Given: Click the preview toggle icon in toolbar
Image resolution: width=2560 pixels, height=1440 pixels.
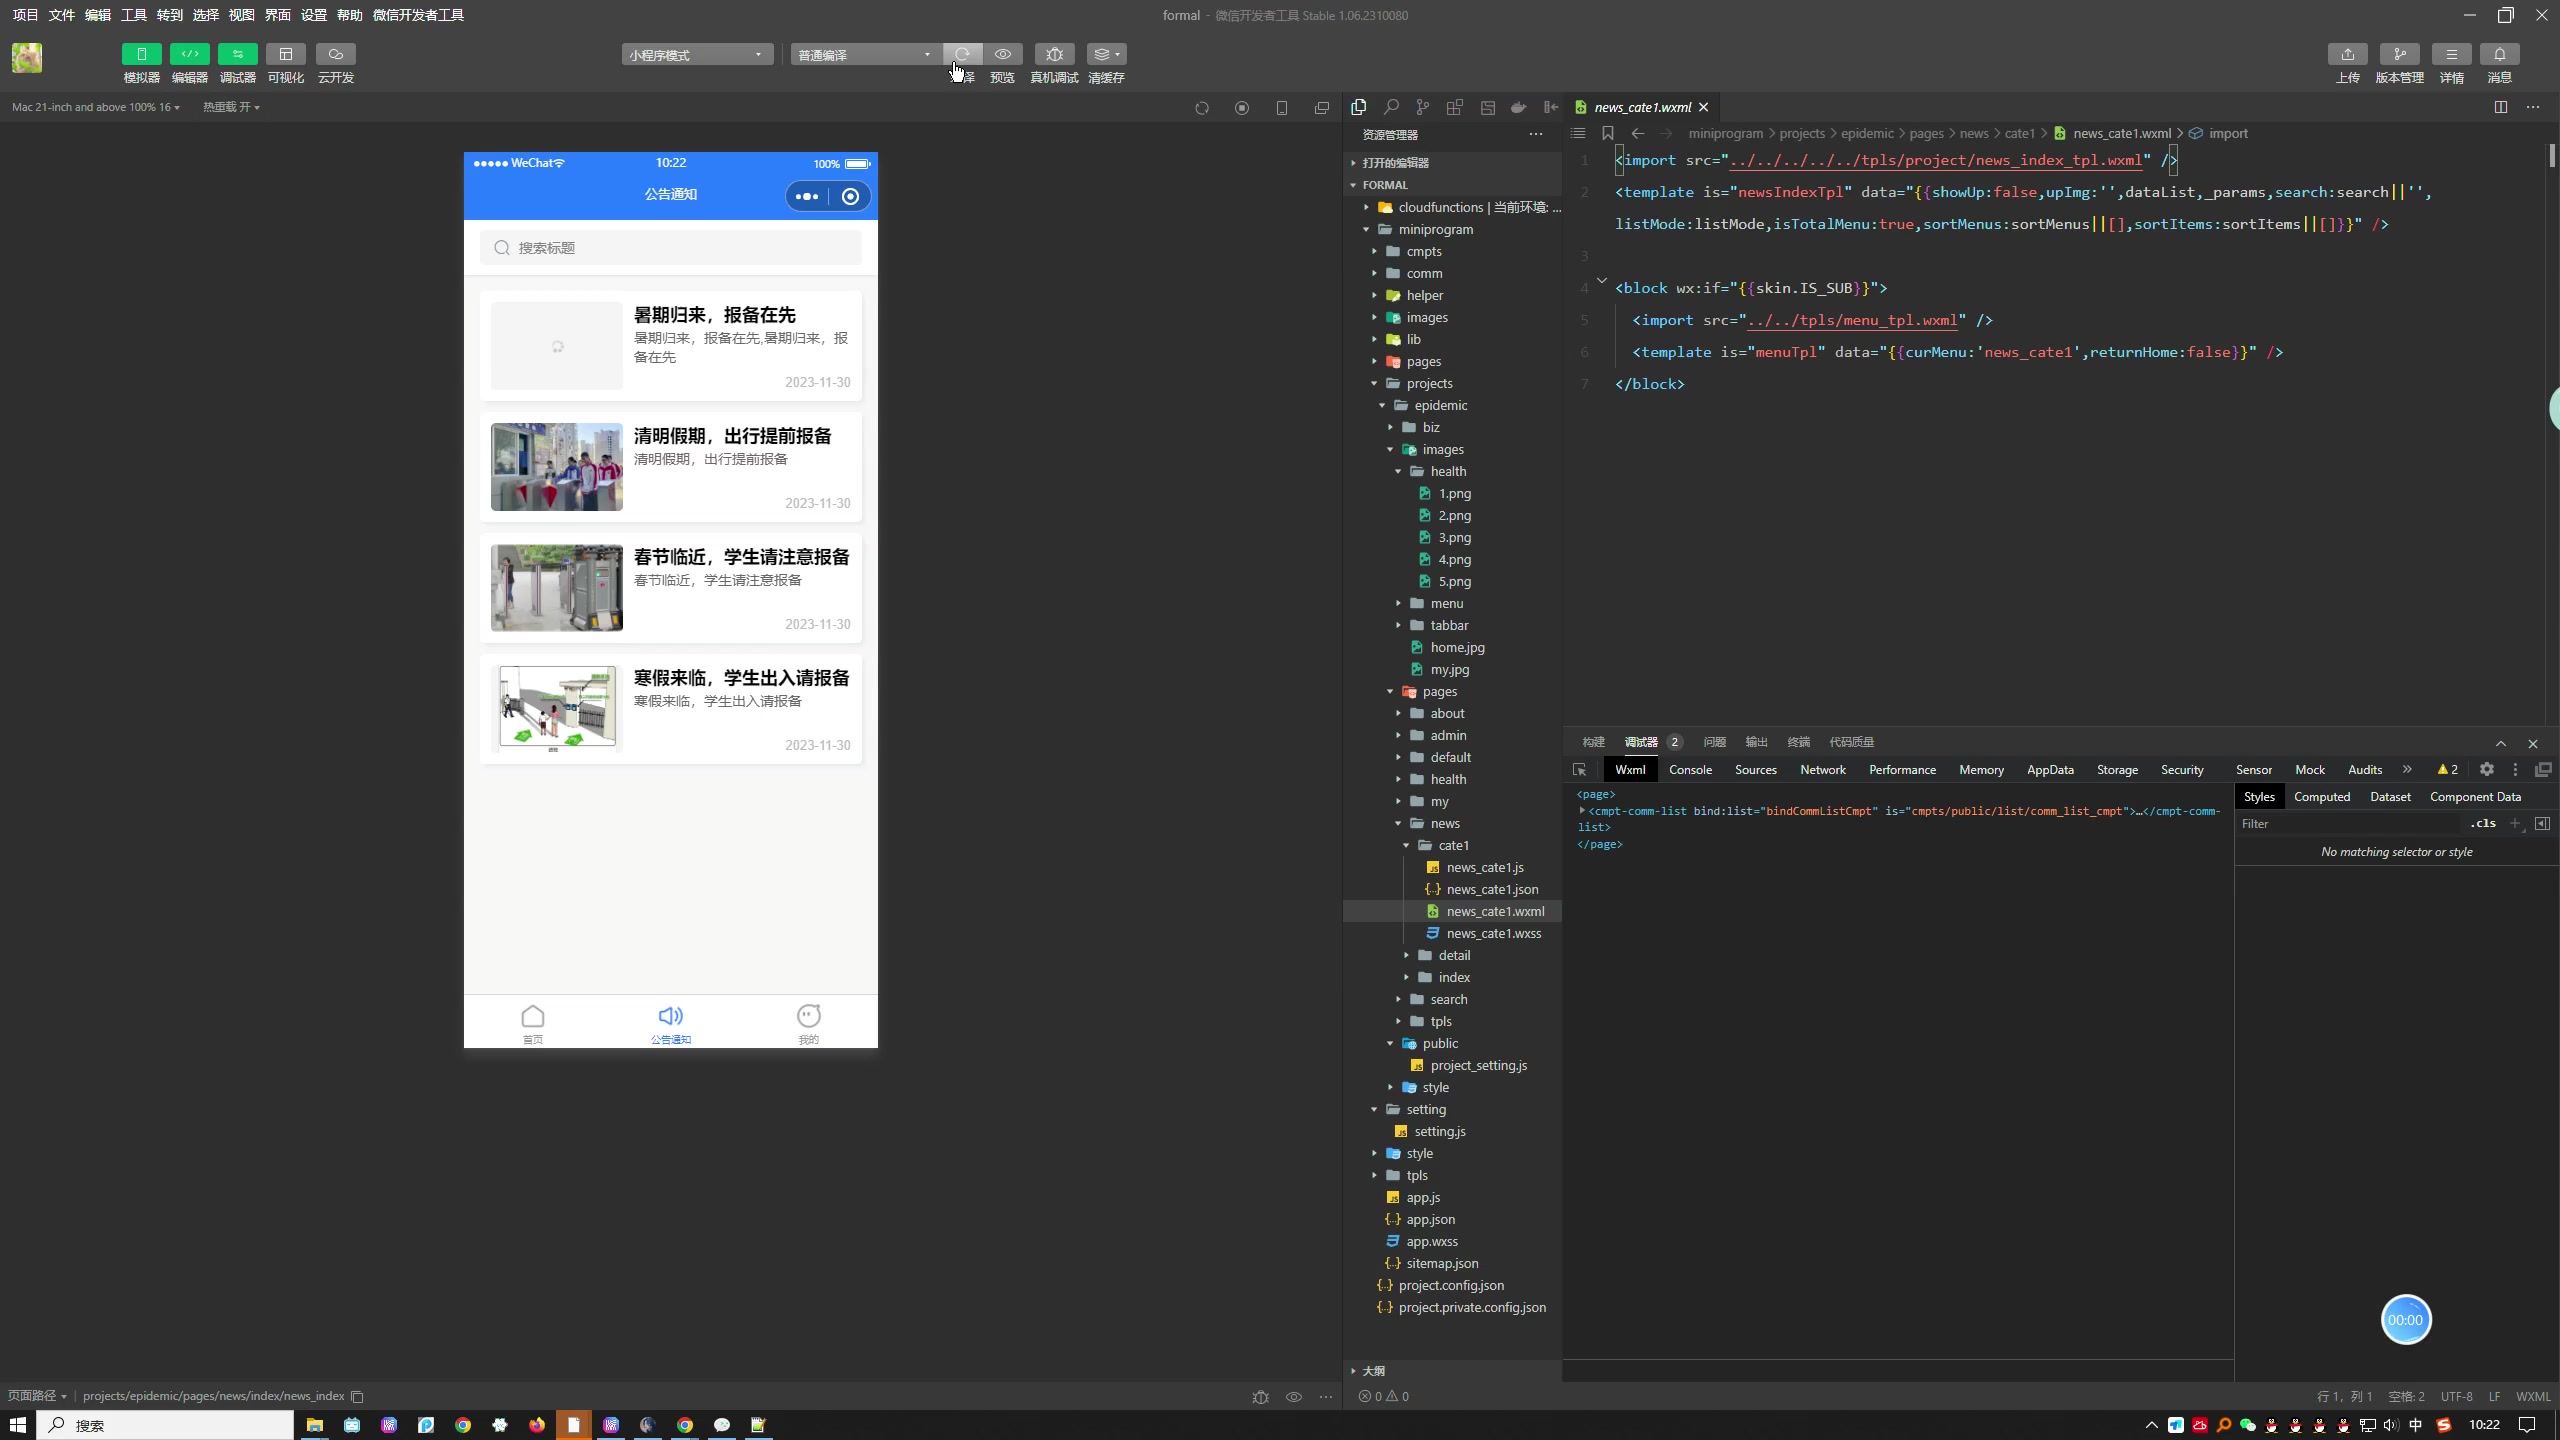Looking at the screenshot, I should tap(1002, 53).
